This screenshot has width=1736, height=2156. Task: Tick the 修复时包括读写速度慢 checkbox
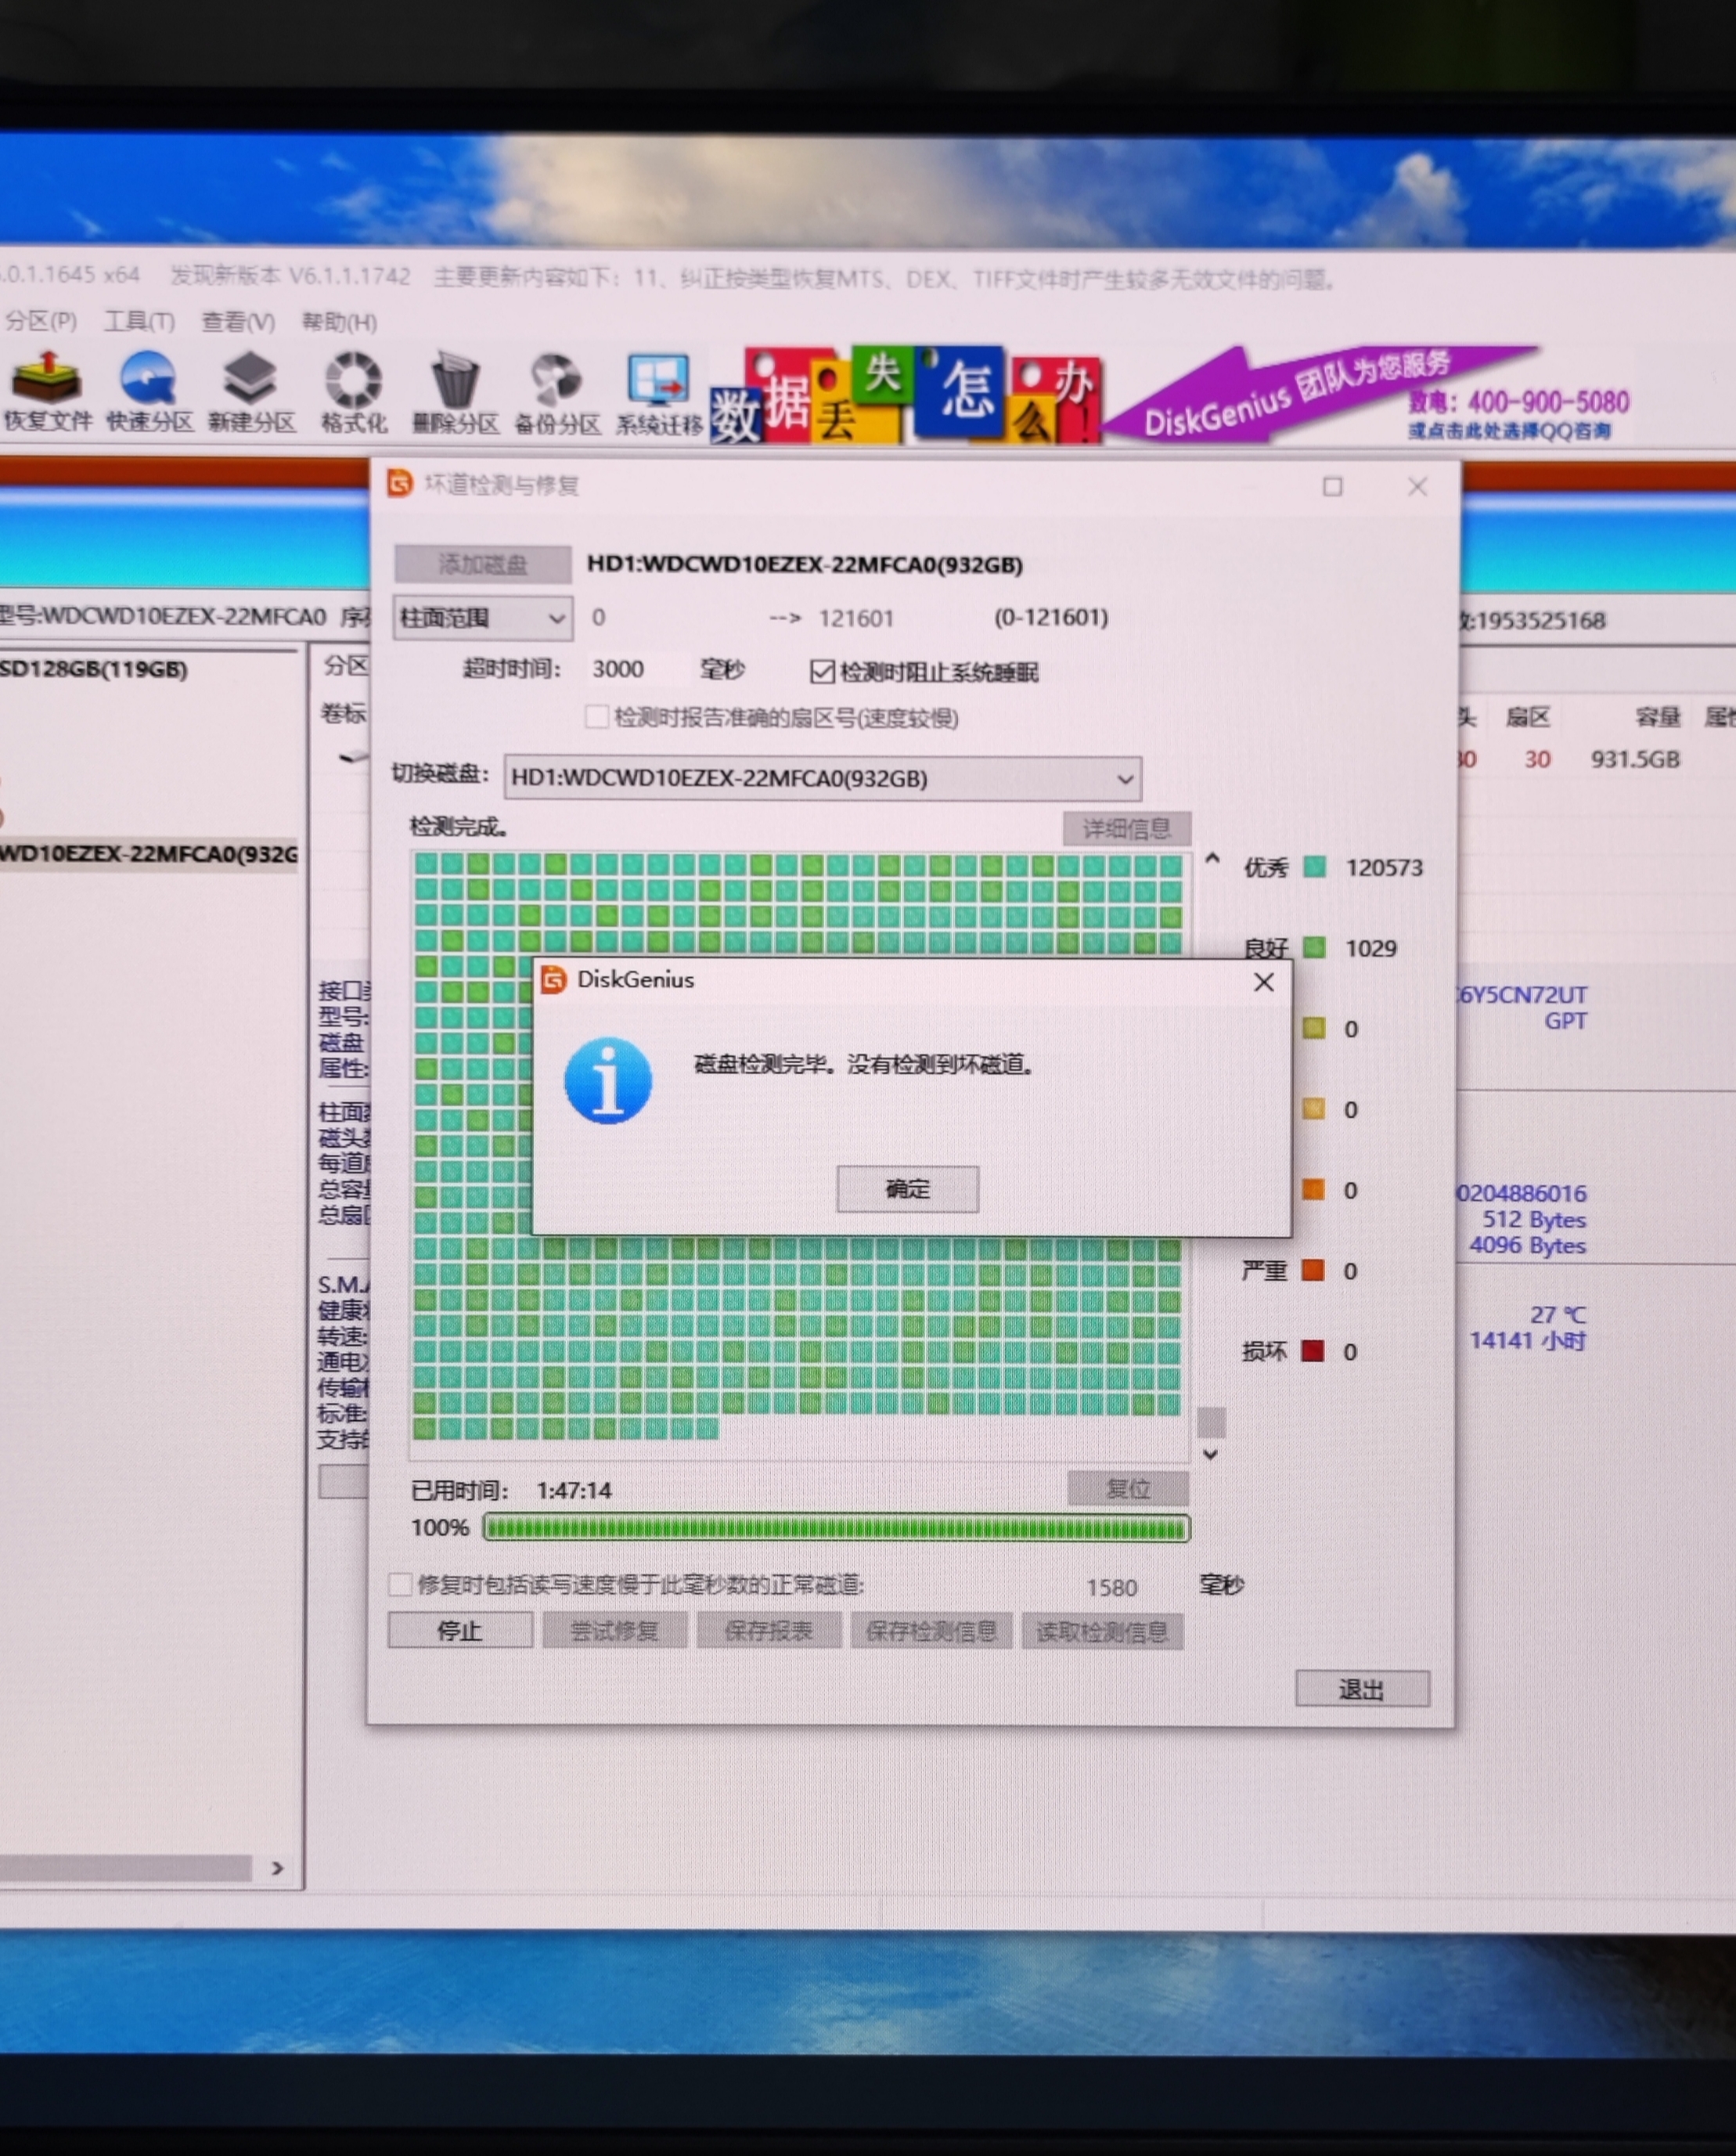(x=400, y=1585)
